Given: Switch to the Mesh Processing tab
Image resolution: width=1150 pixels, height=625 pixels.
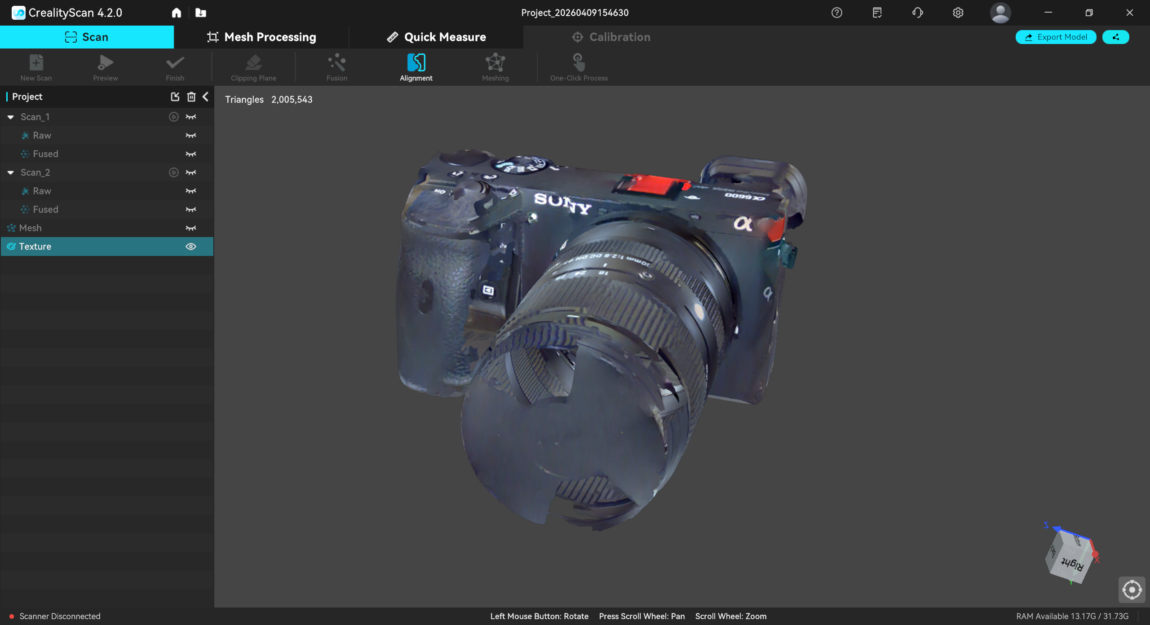Looking at the screenshot, I should click(261, 37).
